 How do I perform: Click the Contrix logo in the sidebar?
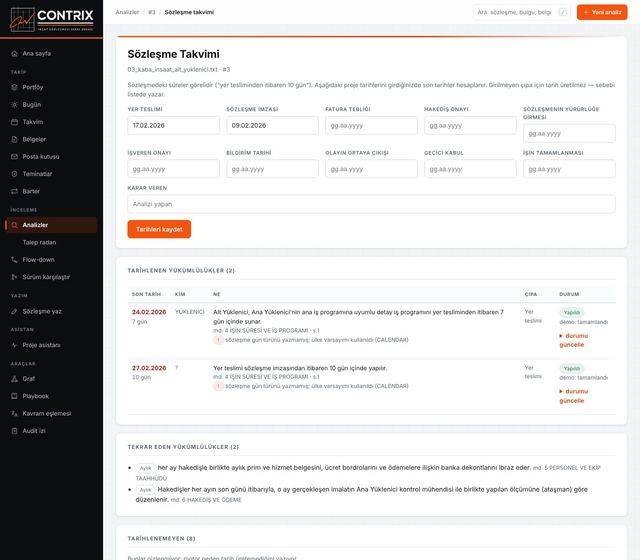[x=52, y=19]
